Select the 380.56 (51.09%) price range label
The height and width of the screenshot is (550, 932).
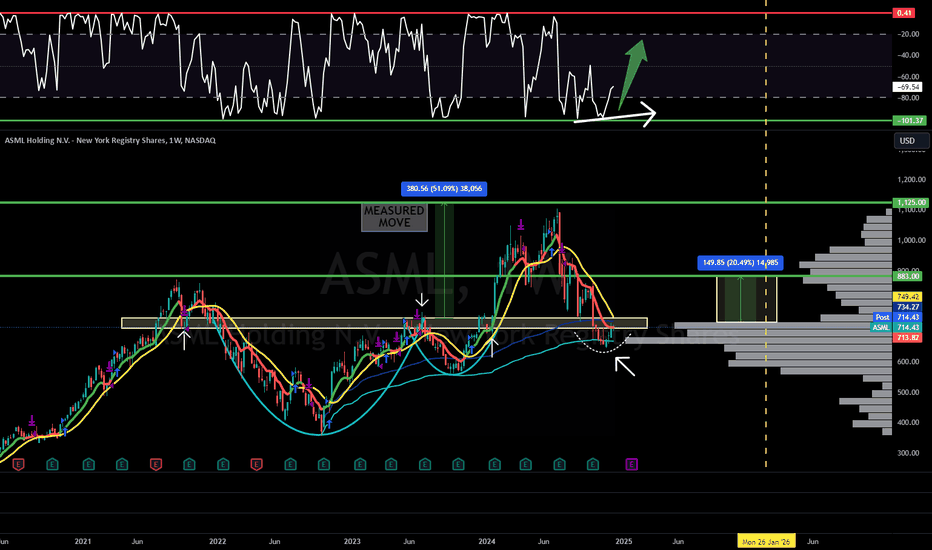444,188
